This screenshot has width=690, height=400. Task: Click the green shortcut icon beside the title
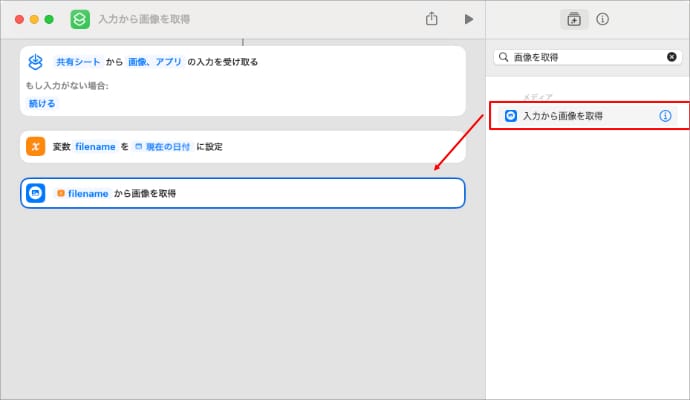pos(80,19)
